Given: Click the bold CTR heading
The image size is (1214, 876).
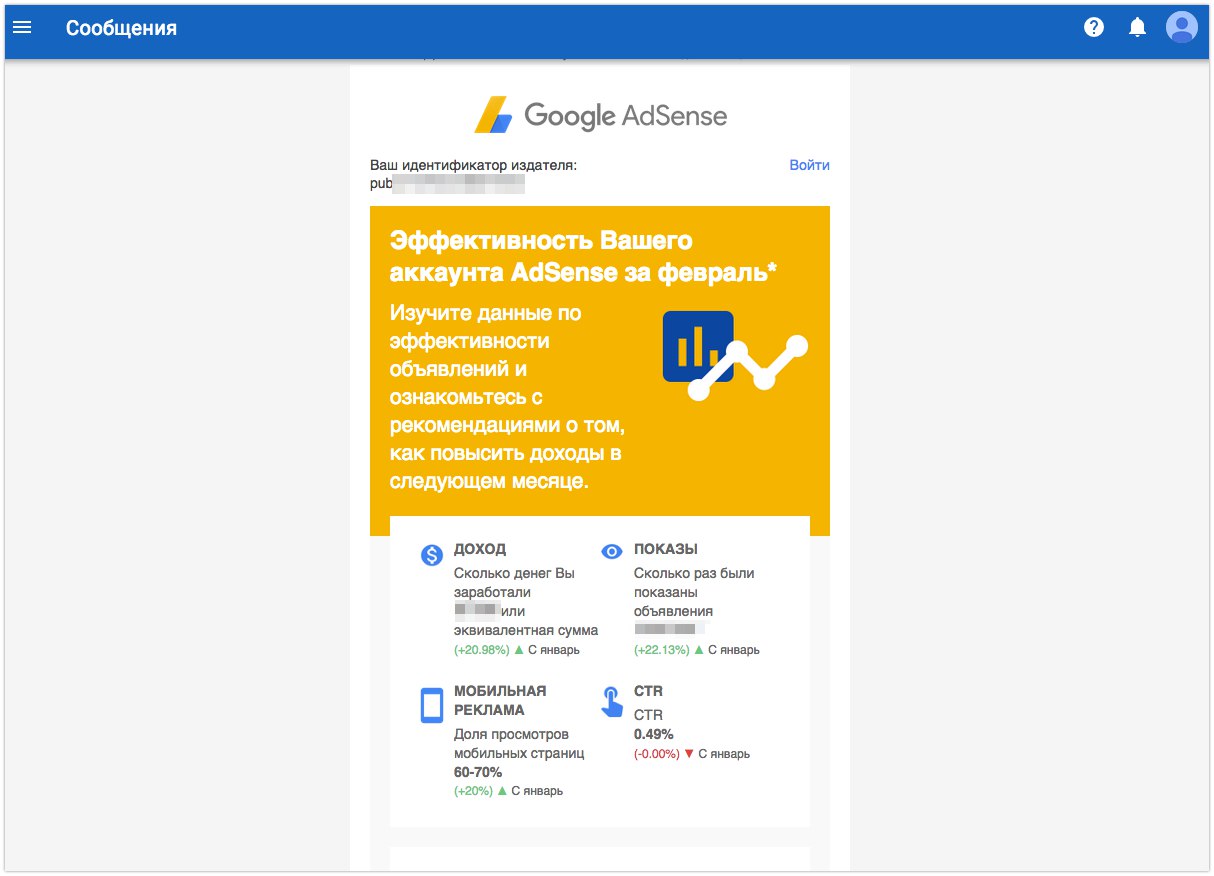Looking at the screenshot, I should pyautogui.click(x=648, y=691).
